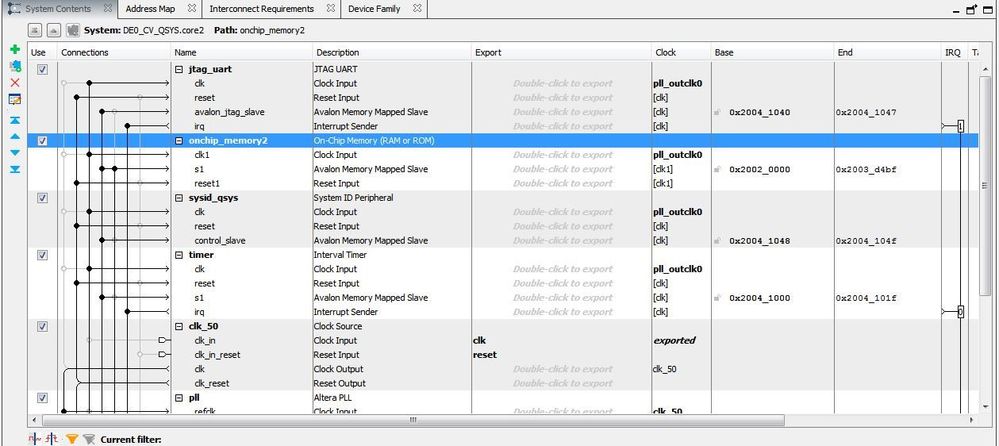Viewport: 999px width, 446px height.
Task: Click the lock icon beside base 0x2004_1000
Action: (x=717, y=298)
